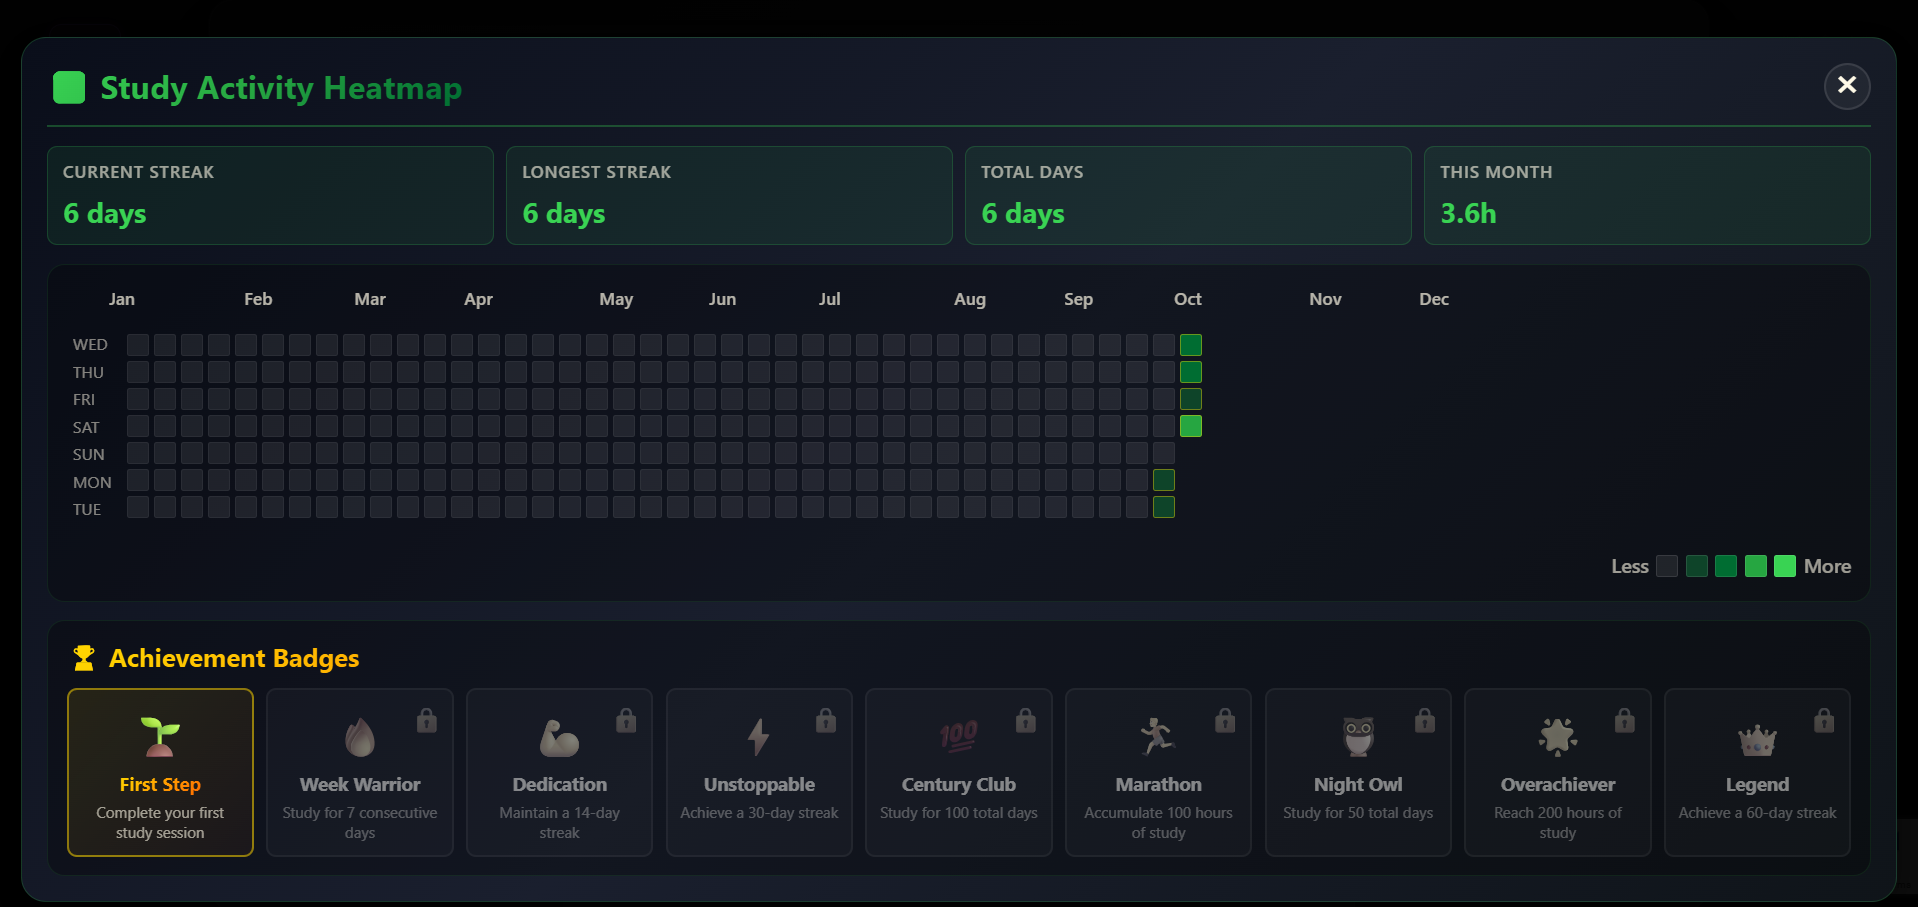The height and width of the screenshot is (907, 1918).
Task: Open the This Month 3.6h stat card
Action: (x=1646, y=195)
